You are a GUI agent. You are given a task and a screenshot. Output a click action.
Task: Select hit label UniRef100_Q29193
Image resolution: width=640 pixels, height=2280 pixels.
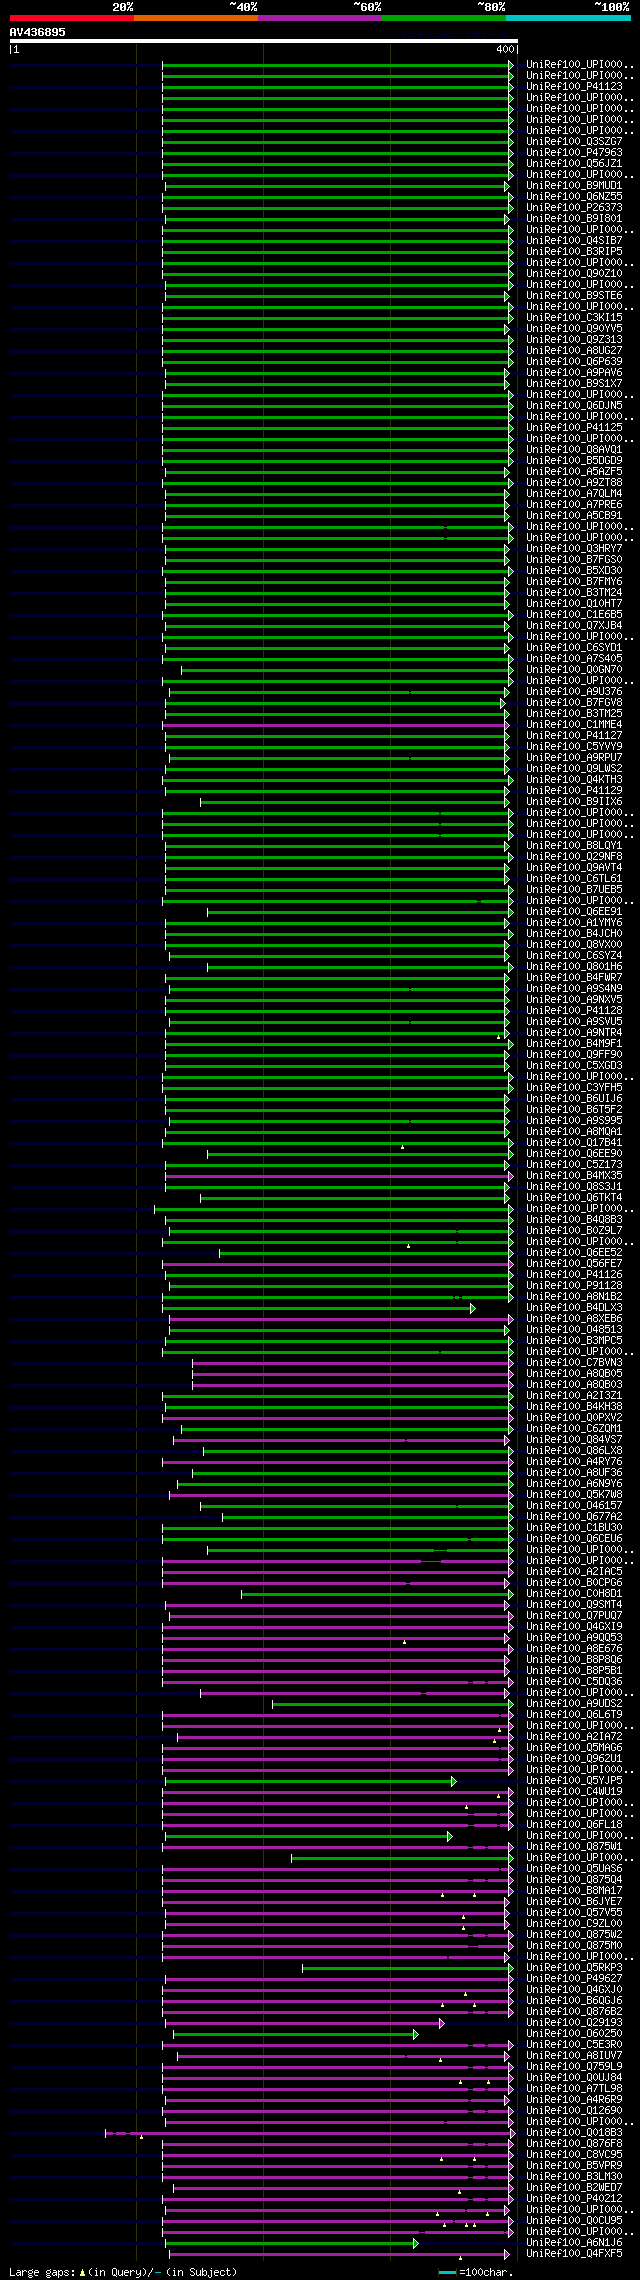point(574,2022)
